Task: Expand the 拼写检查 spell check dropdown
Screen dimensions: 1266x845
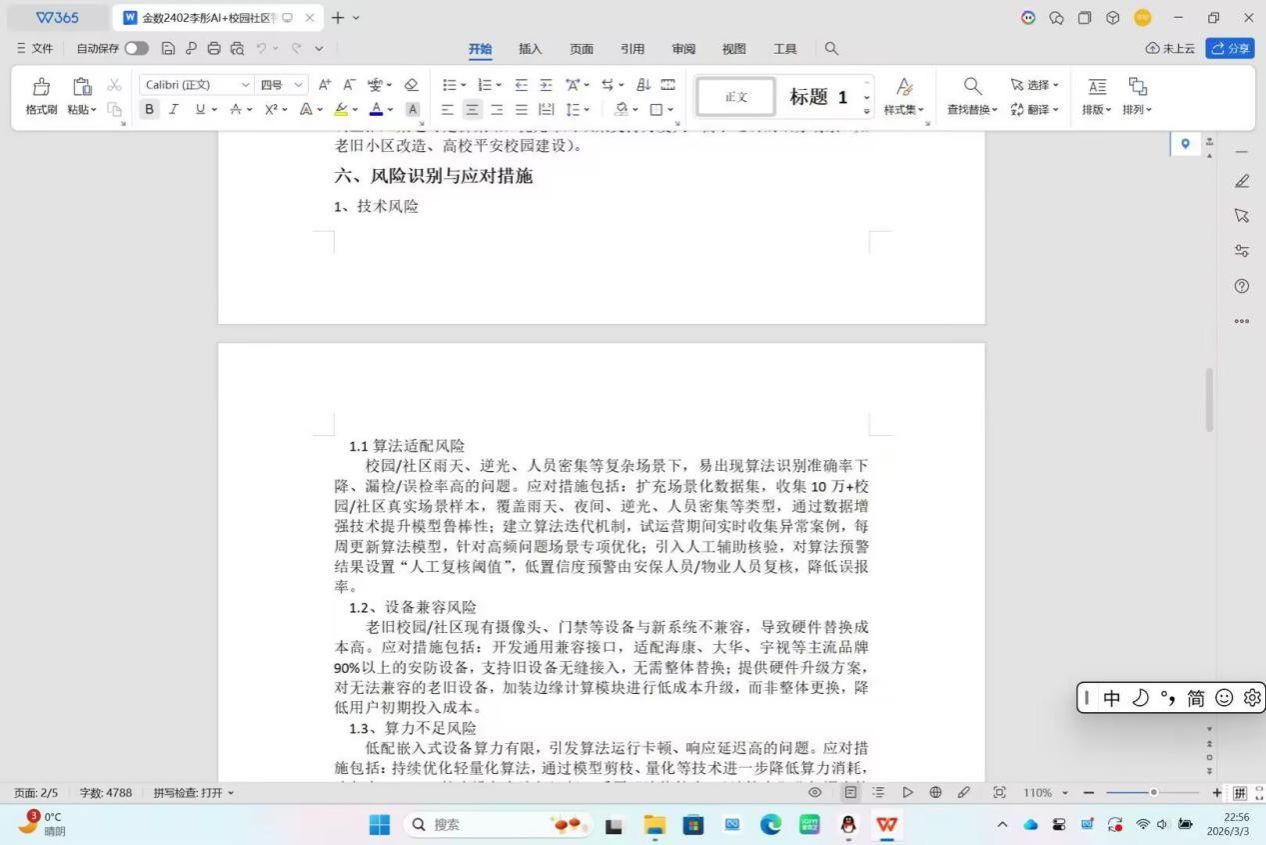Action: pos(194,793)
